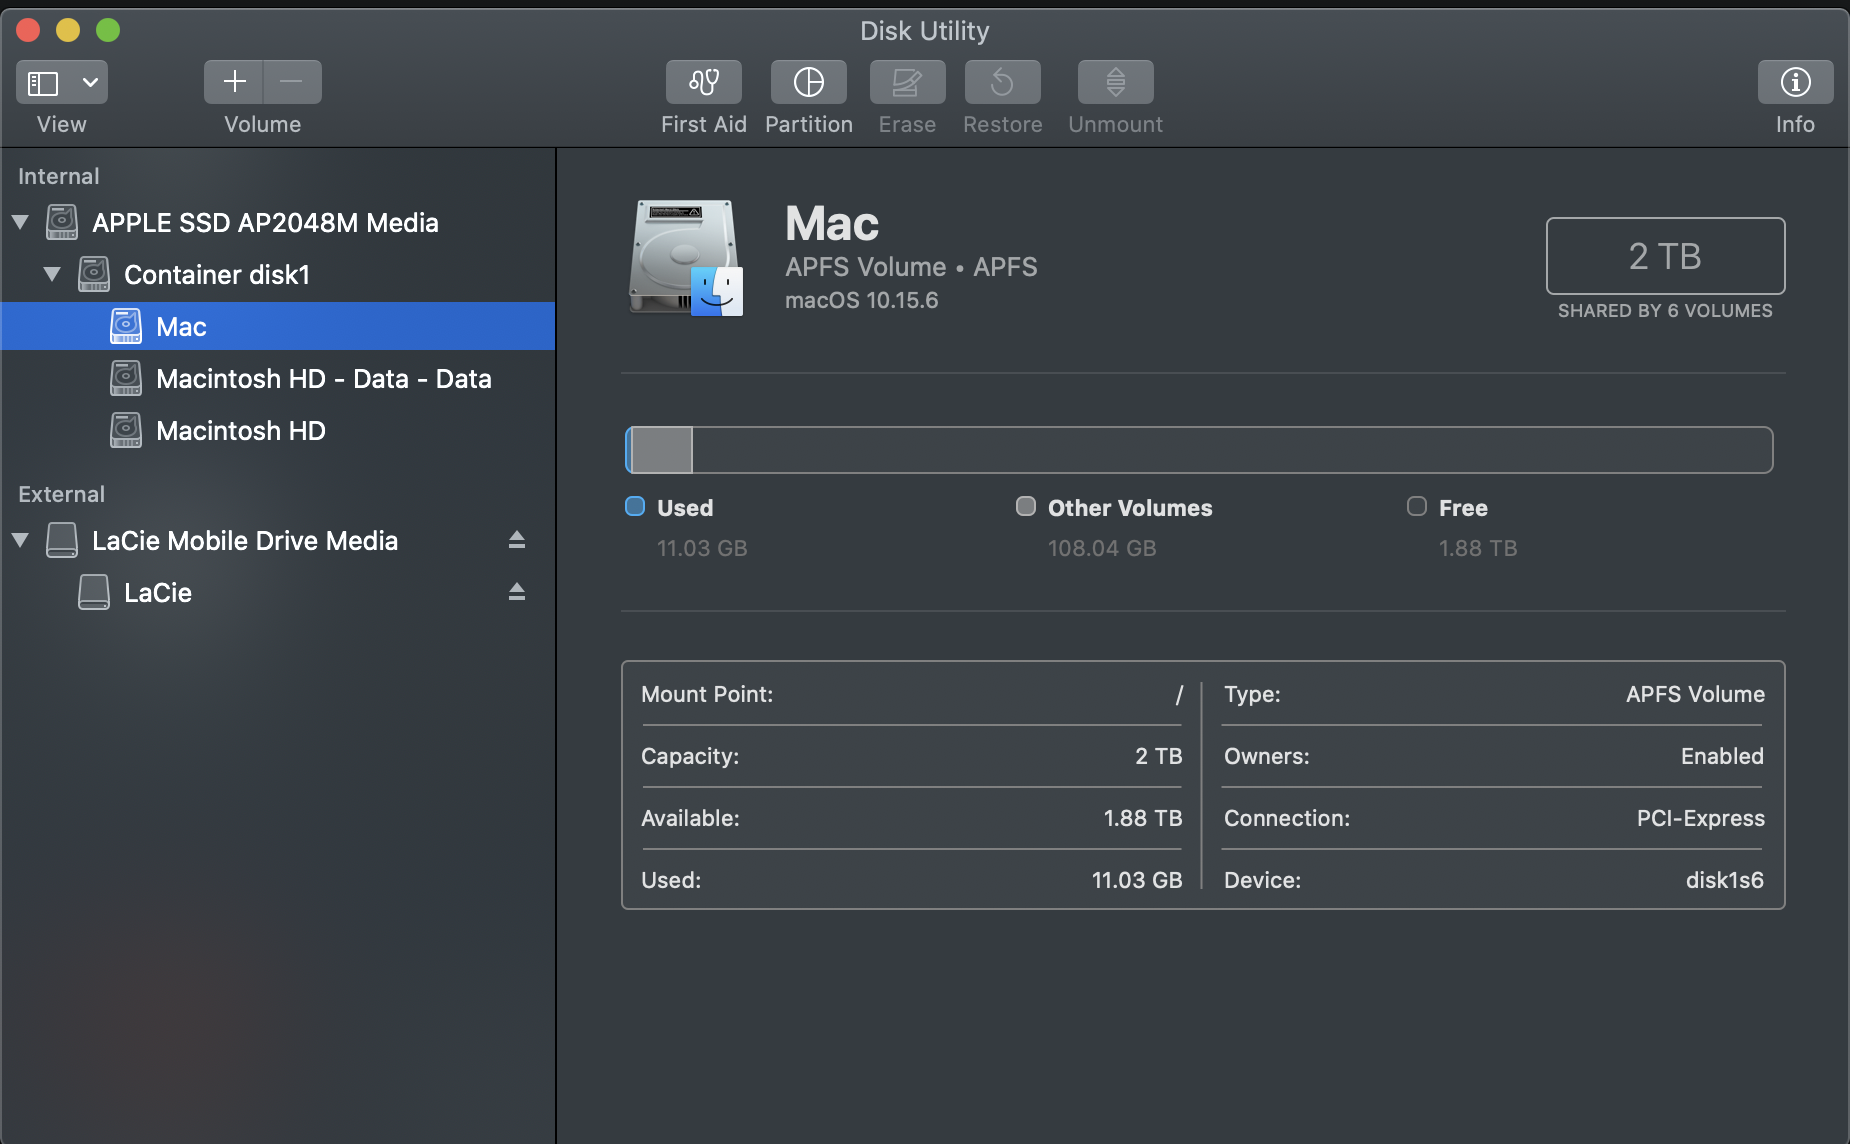Click the First Aid label
Image resolution: width=1850 pixels, height=1144 pixels.
pyautogui.click(x=704, y=124)
